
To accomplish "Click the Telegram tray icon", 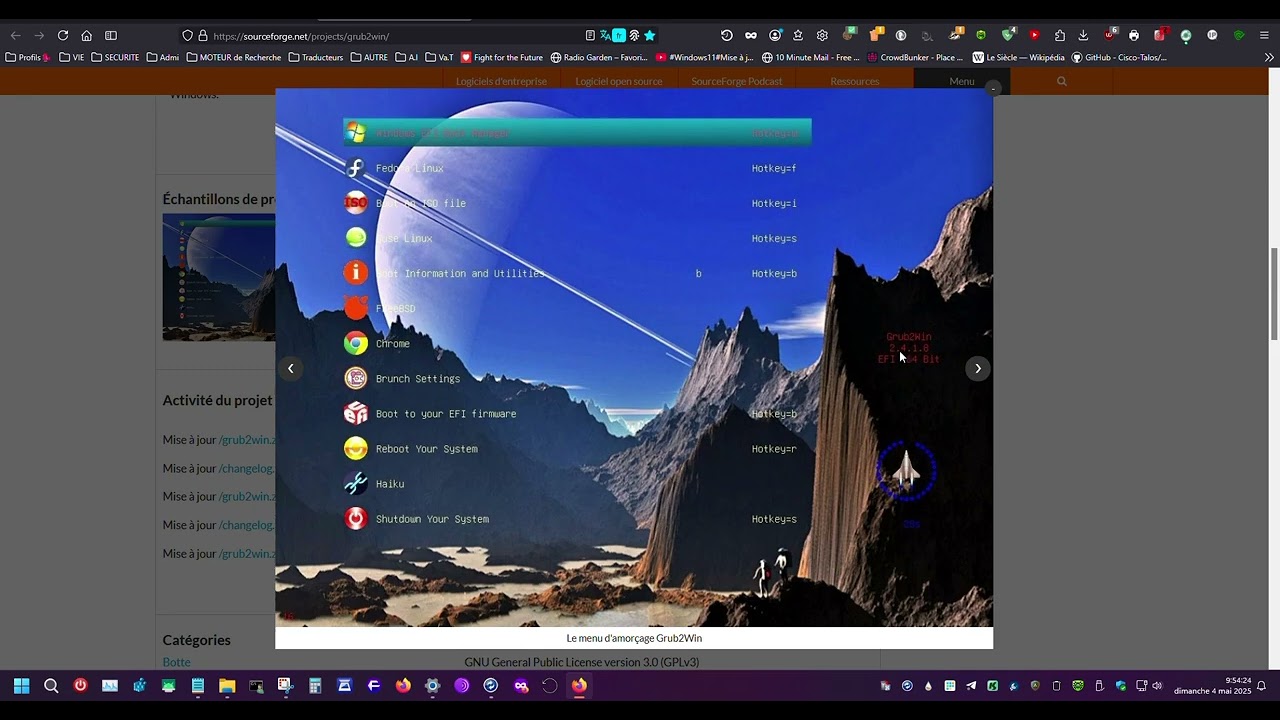I will pyautogui.click(x=971, y=686).
